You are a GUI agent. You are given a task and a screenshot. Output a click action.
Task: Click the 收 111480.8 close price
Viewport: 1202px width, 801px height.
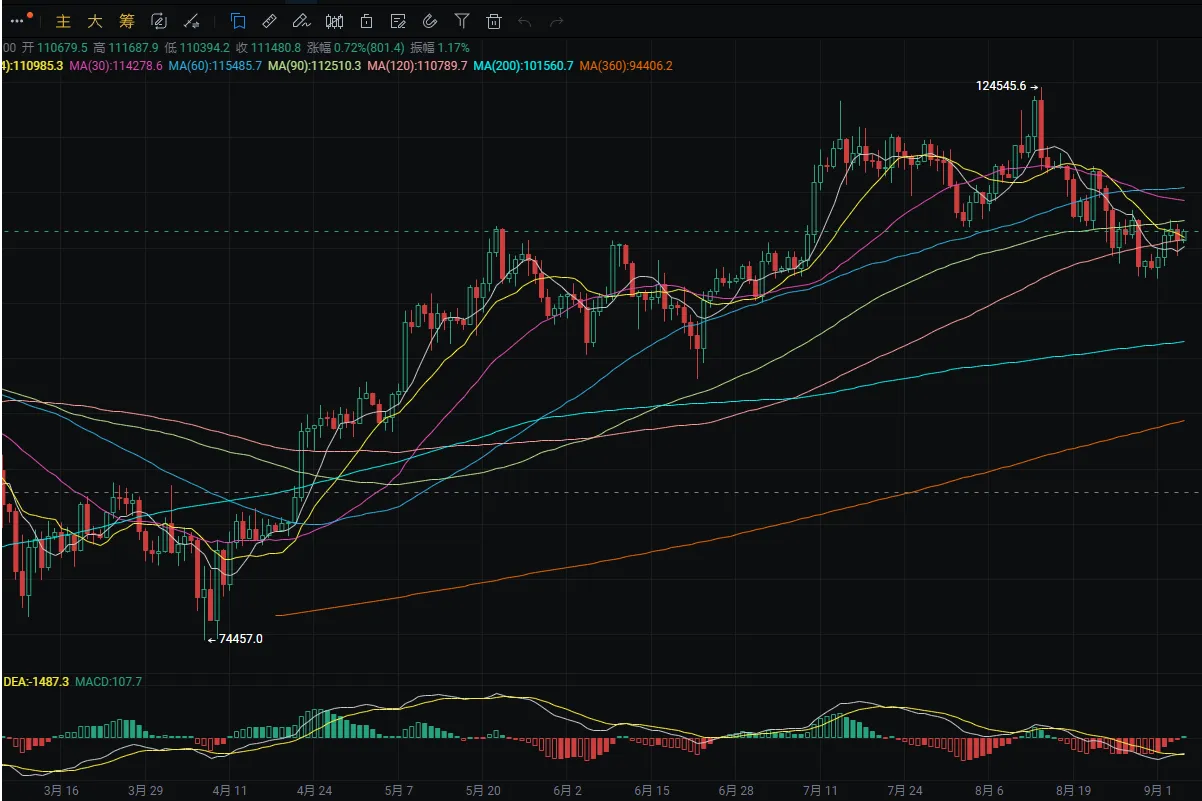pos(269,47)
